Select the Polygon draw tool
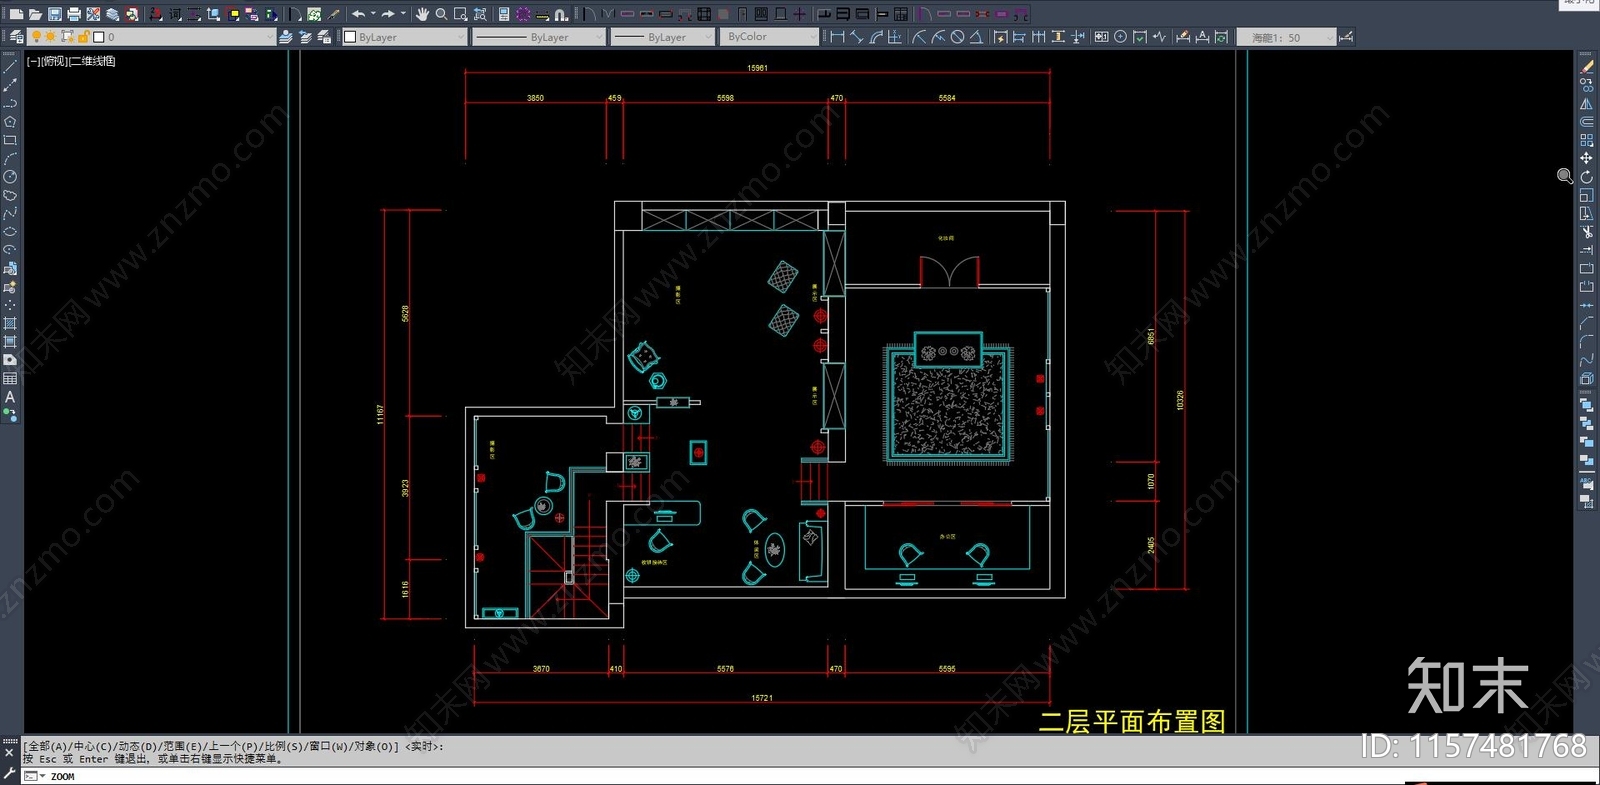 click(x=10, y=122)
